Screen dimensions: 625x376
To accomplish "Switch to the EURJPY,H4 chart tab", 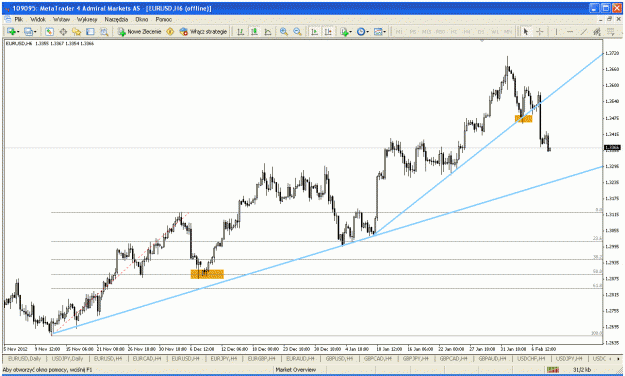I will coord(224,359).
